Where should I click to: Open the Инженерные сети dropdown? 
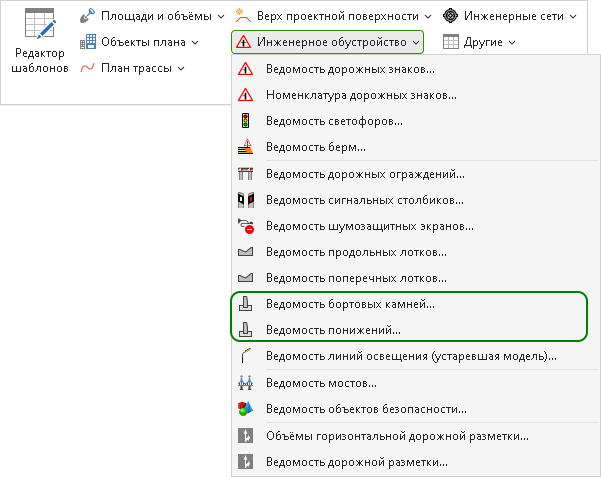tap(509, 16)
